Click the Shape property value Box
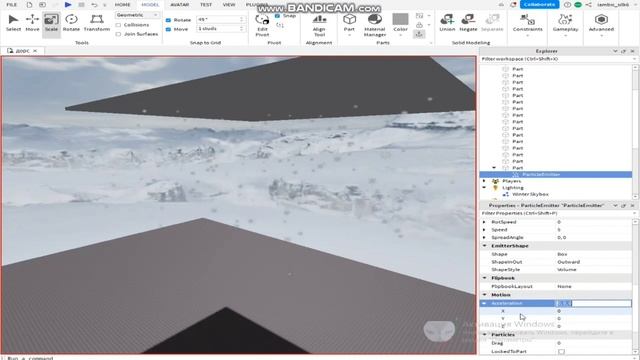Viewport: 640px width, 360px height. [x=562, y=254]
